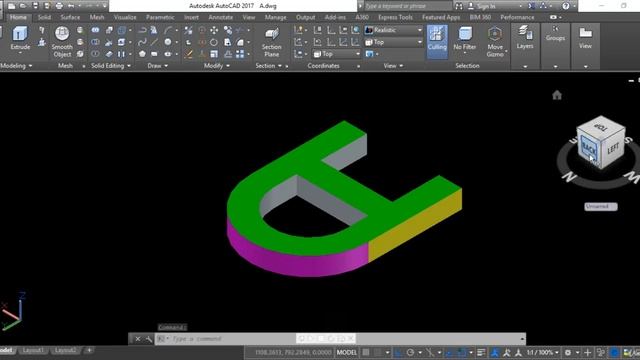
Task: Click the Print icon in quick access toolbar
Action: pyautogui.click(x=59, y=6)
